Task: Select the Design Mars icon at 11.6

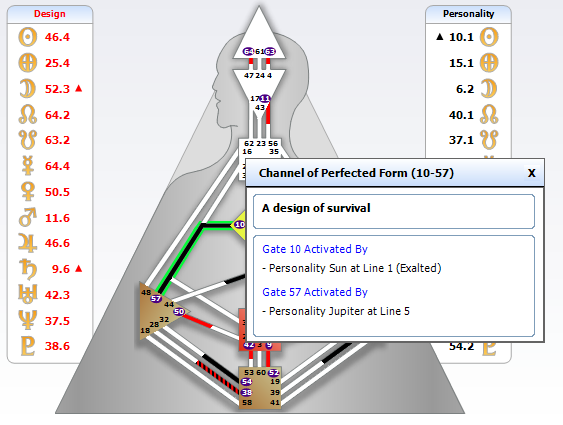Action: 28,218
